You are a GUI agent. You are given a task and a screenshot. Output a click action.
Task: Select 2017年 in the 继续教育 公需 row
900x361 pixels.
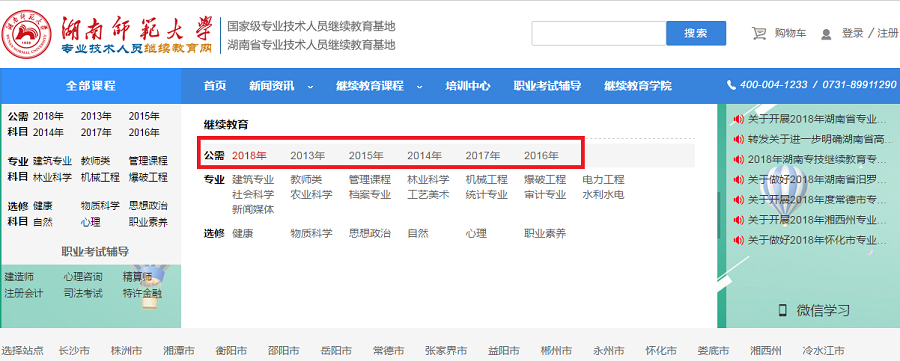(x=483, y=155)
